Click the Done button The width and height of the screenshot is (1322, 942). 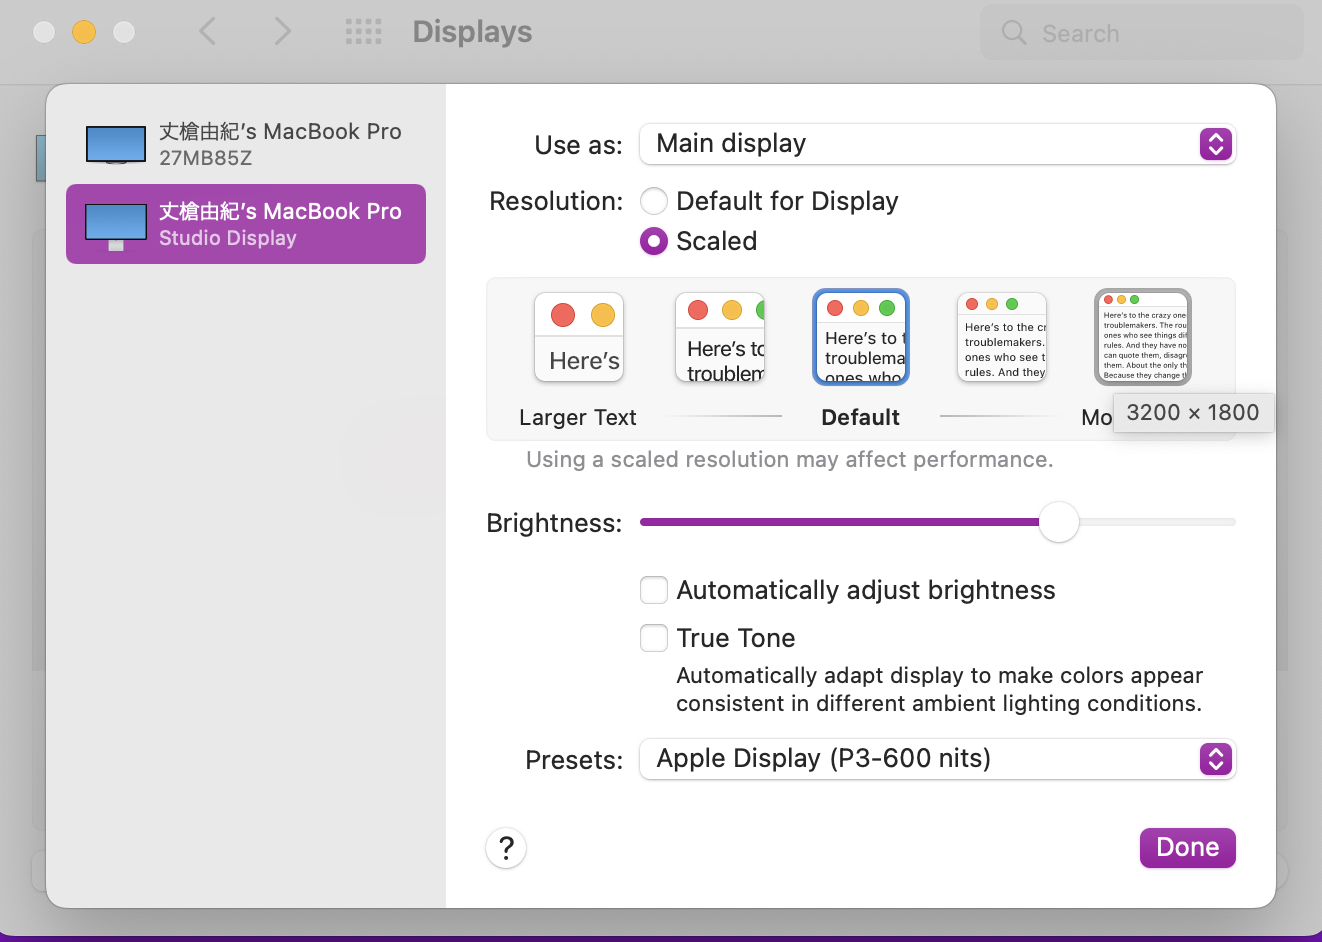coord(1188,848)
